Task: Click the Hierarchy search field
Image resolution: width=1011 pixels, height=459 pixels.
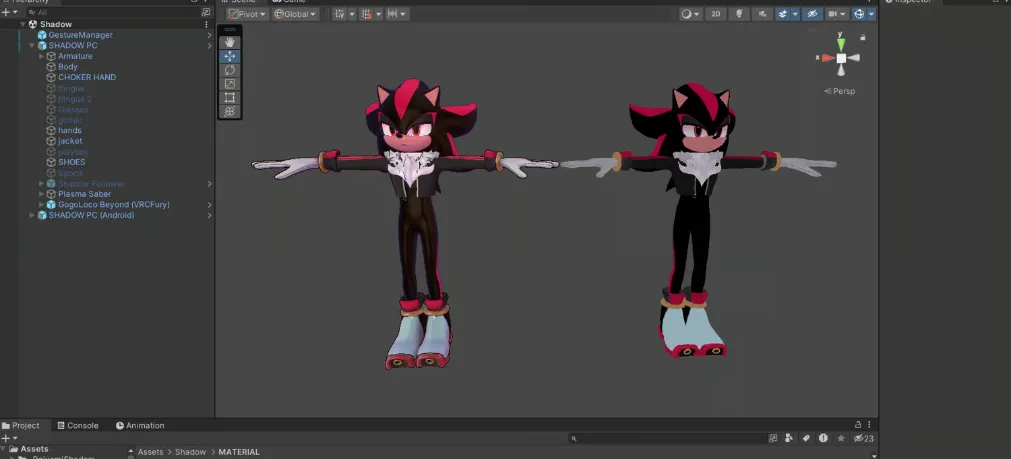Action: pos(110,12)
